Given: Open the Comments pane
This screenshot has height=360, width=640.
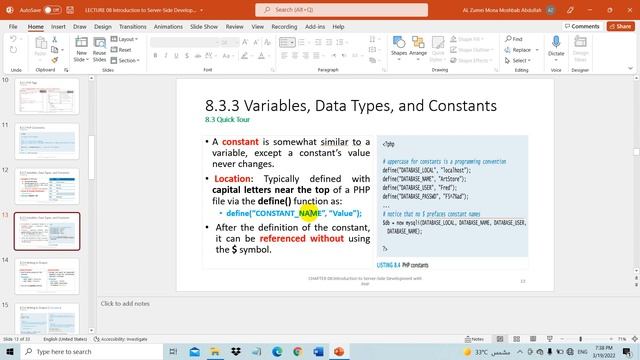Looking at the screenshot, I should point(582,27).
